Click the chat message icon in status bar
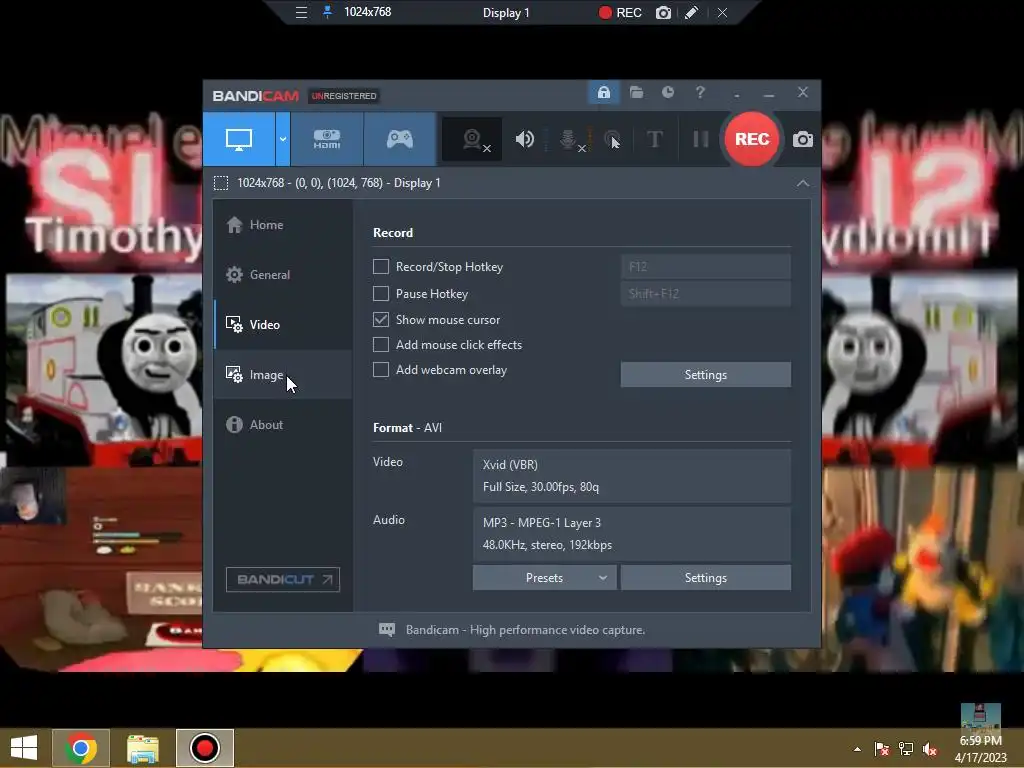Image resolution: width=1024 pixels, height=768 pixels. (x=387, y=630)
